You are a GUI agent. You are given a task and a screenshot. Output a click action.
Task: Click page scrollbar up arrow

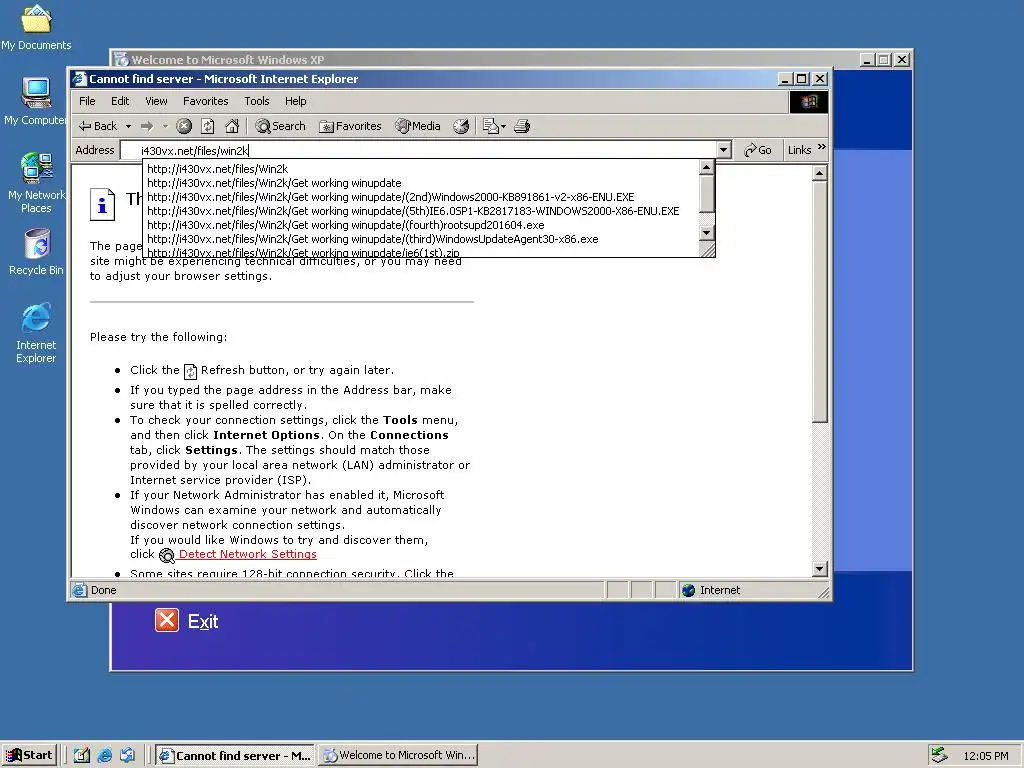point(820,173)
